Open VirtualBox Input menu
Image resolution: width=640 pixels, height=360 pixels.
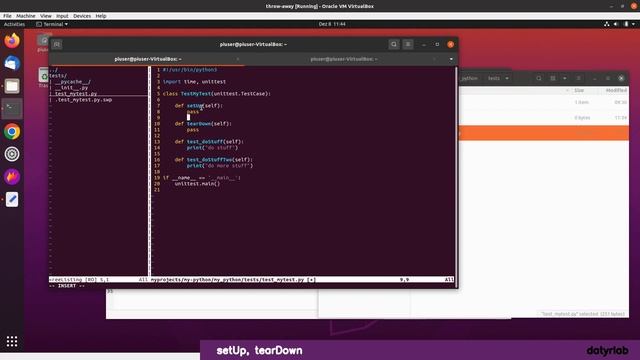(x=62, y=16)
